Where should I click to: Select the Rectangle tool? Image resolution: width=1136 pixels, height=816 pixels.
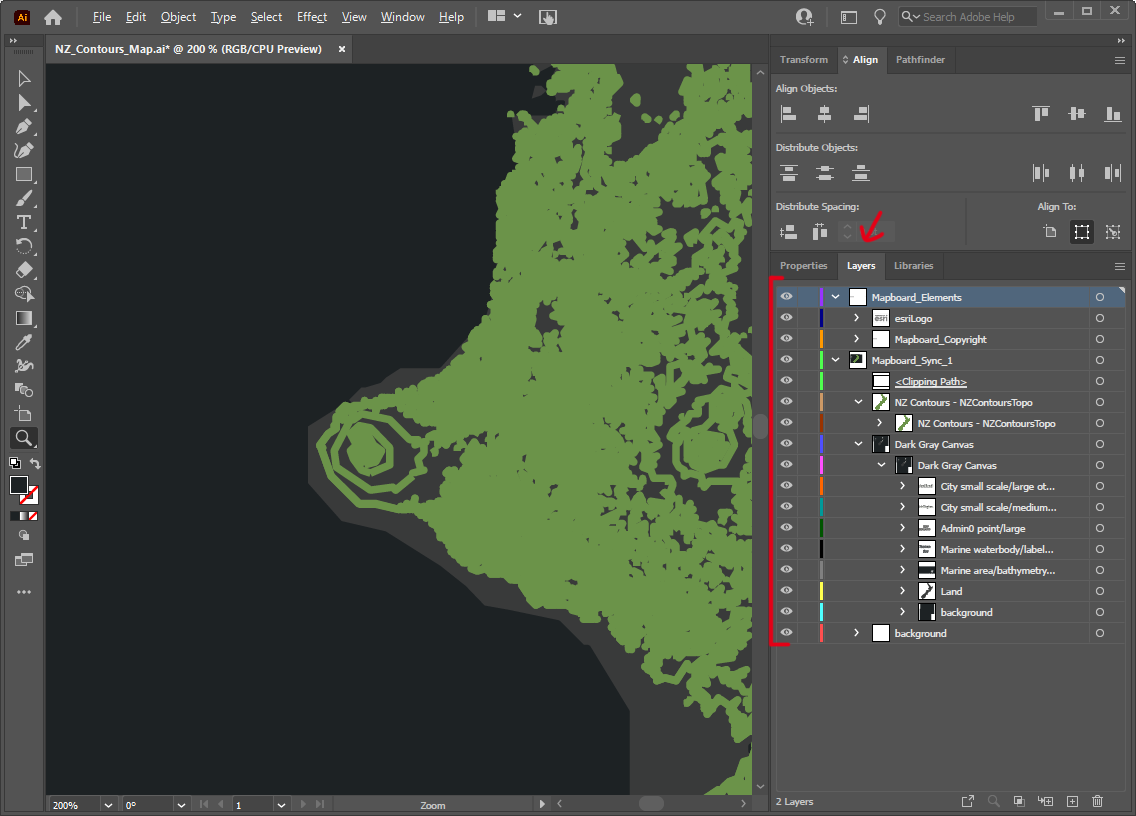tap(24, 175)
